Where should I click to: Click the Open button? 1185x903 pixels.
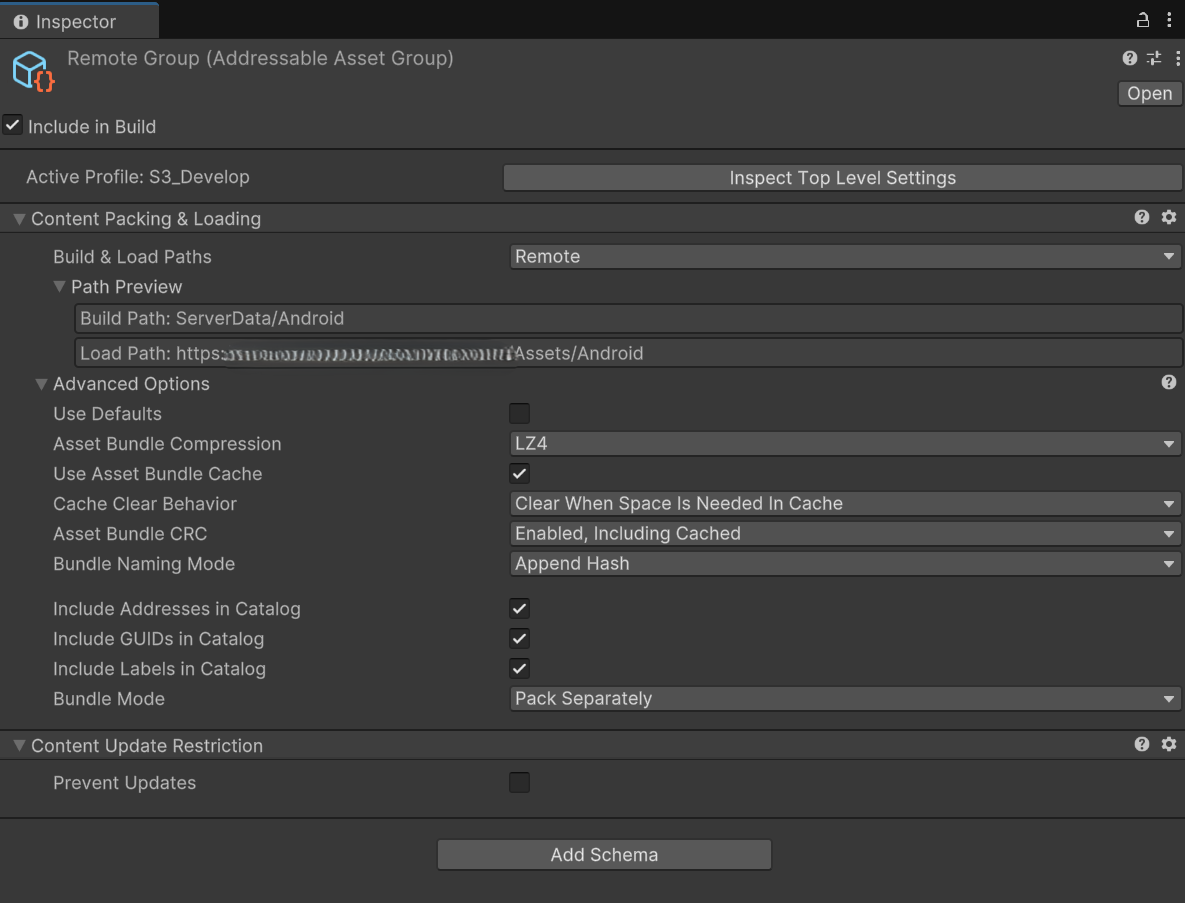point(1149,94)
